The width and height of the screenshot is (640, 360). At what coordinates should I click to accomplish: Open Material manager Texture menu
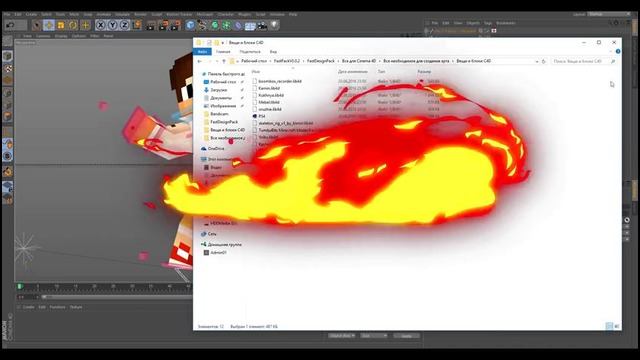tap(76, 307)
